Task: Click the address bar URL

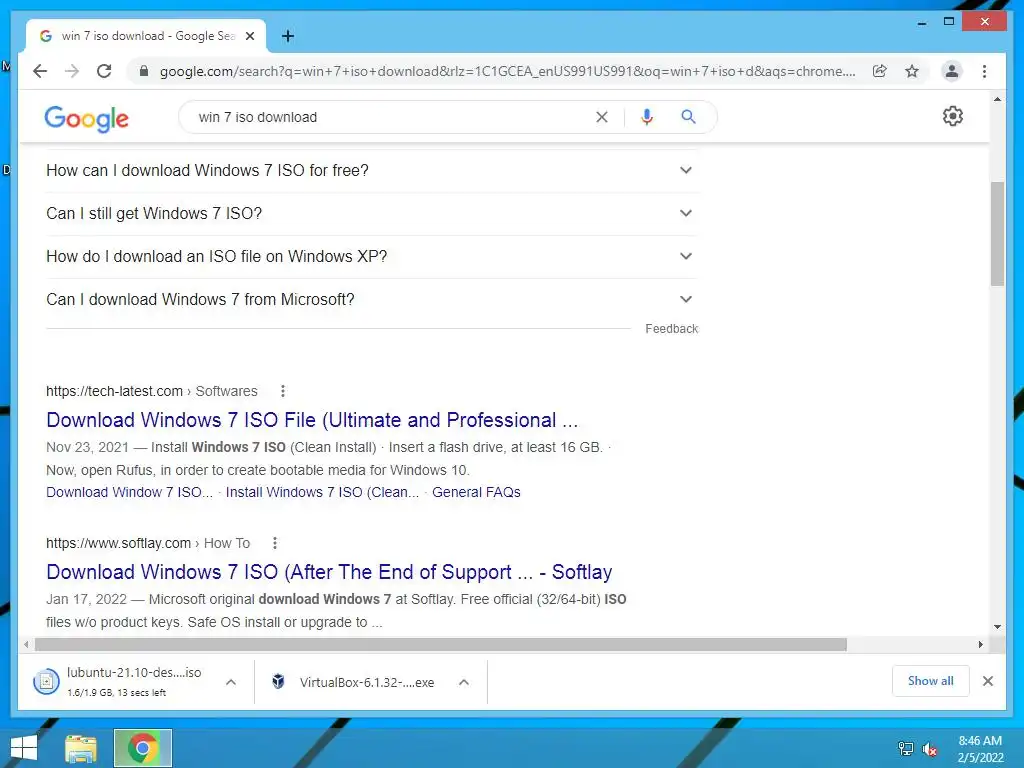Action: pos(507,71)
